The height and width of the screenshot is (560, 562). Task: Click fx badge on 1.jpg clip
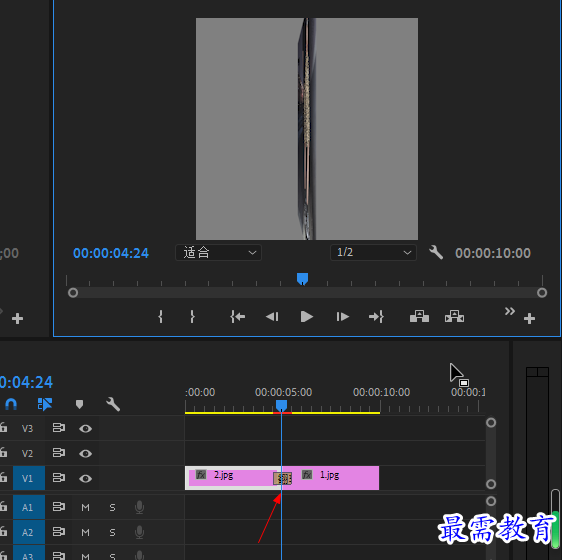click(x=307, y=475)
